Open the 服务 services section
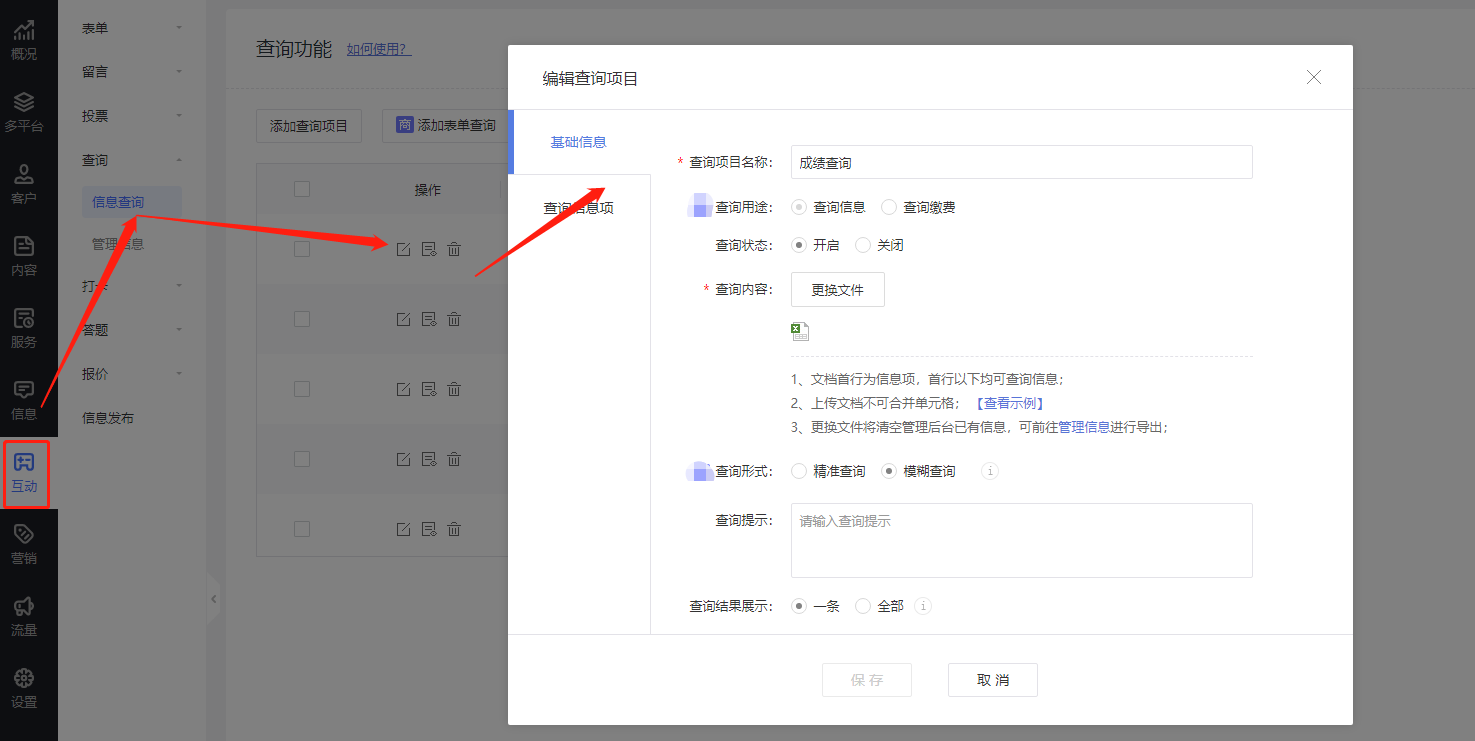Screen dimensions: 1475x741 click(x=24, y=328)
